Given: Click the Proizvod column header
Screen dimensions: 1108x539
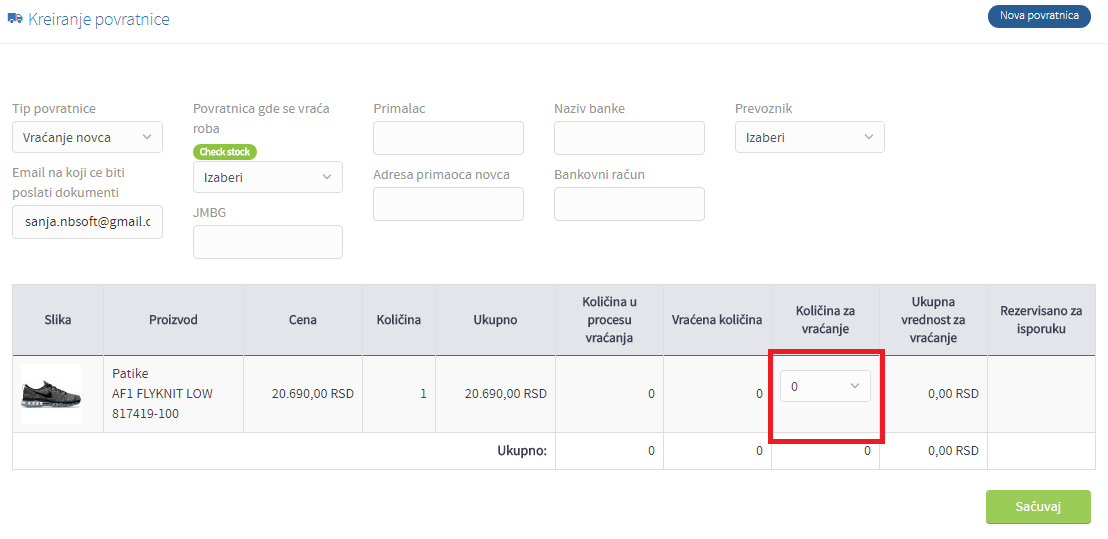Looking at the screenshot, I should tap(173, 320).
